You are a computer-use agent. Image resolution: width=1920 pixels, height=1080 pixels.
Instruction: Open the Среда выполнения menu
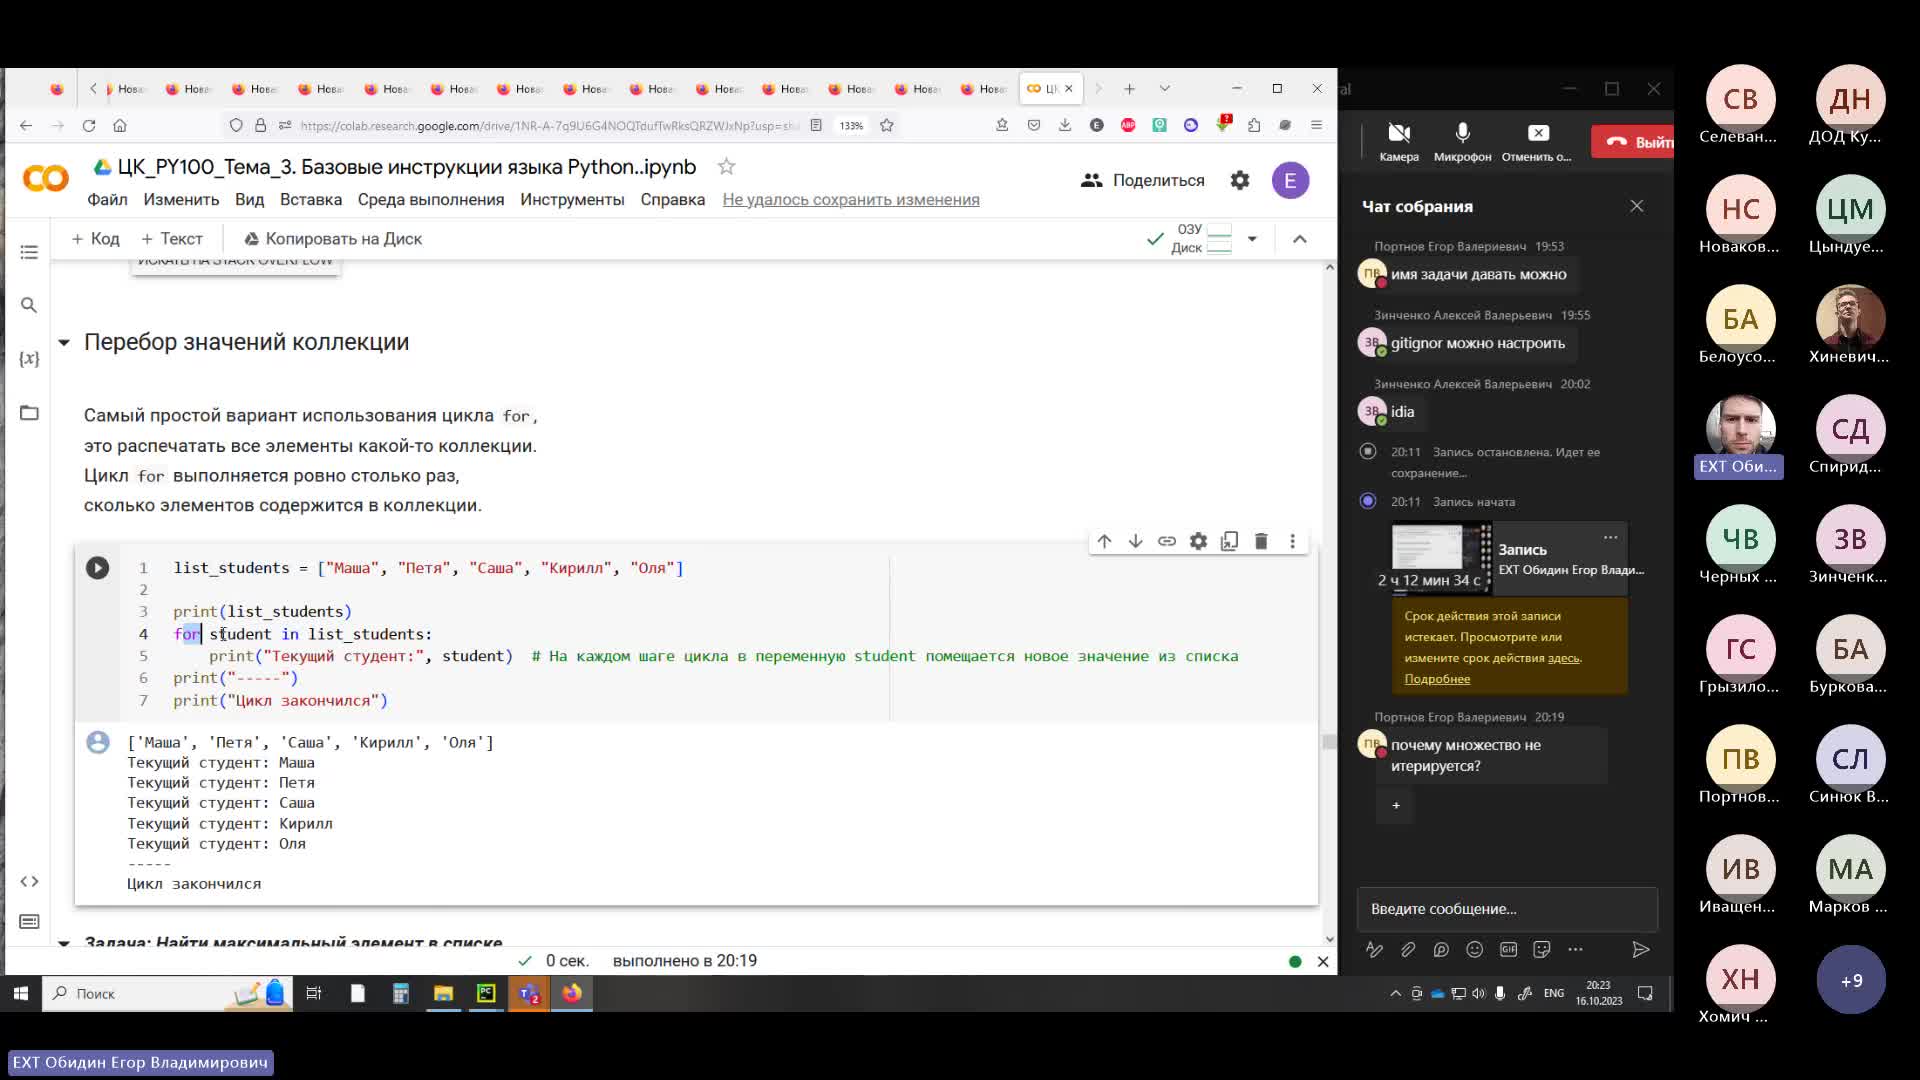coord(431,199)
